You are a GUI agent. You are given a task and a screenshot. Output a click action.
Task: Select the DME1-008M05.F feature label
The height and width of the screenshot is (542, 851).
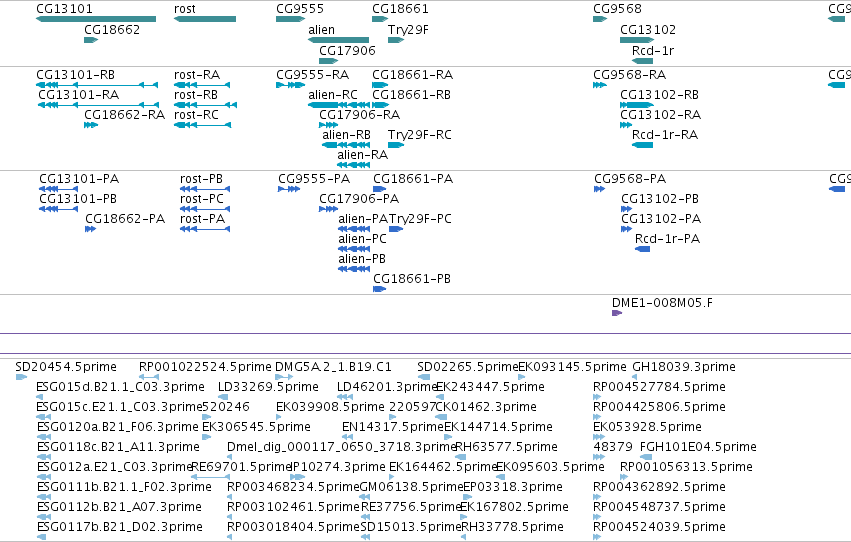[662, 303]
